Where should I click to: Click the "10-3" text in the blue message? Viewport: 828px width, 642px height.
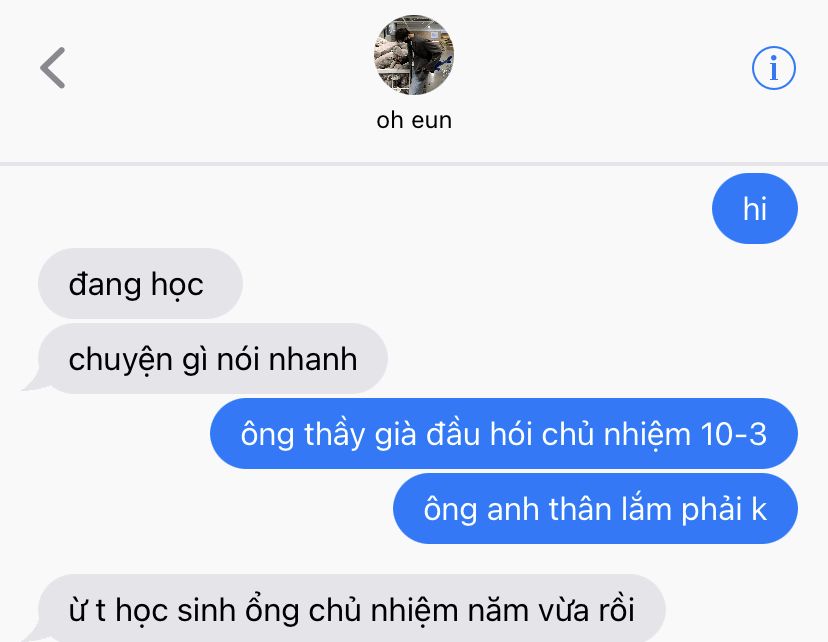pos(733,435)
